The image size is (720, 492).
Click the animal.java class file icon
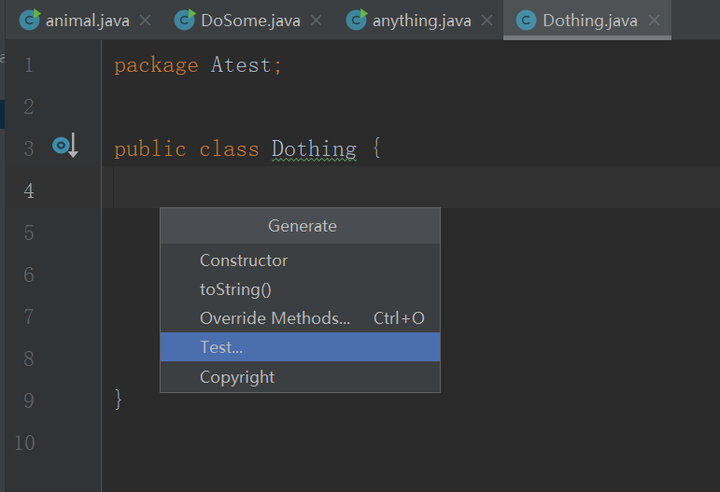coord(29,20)
